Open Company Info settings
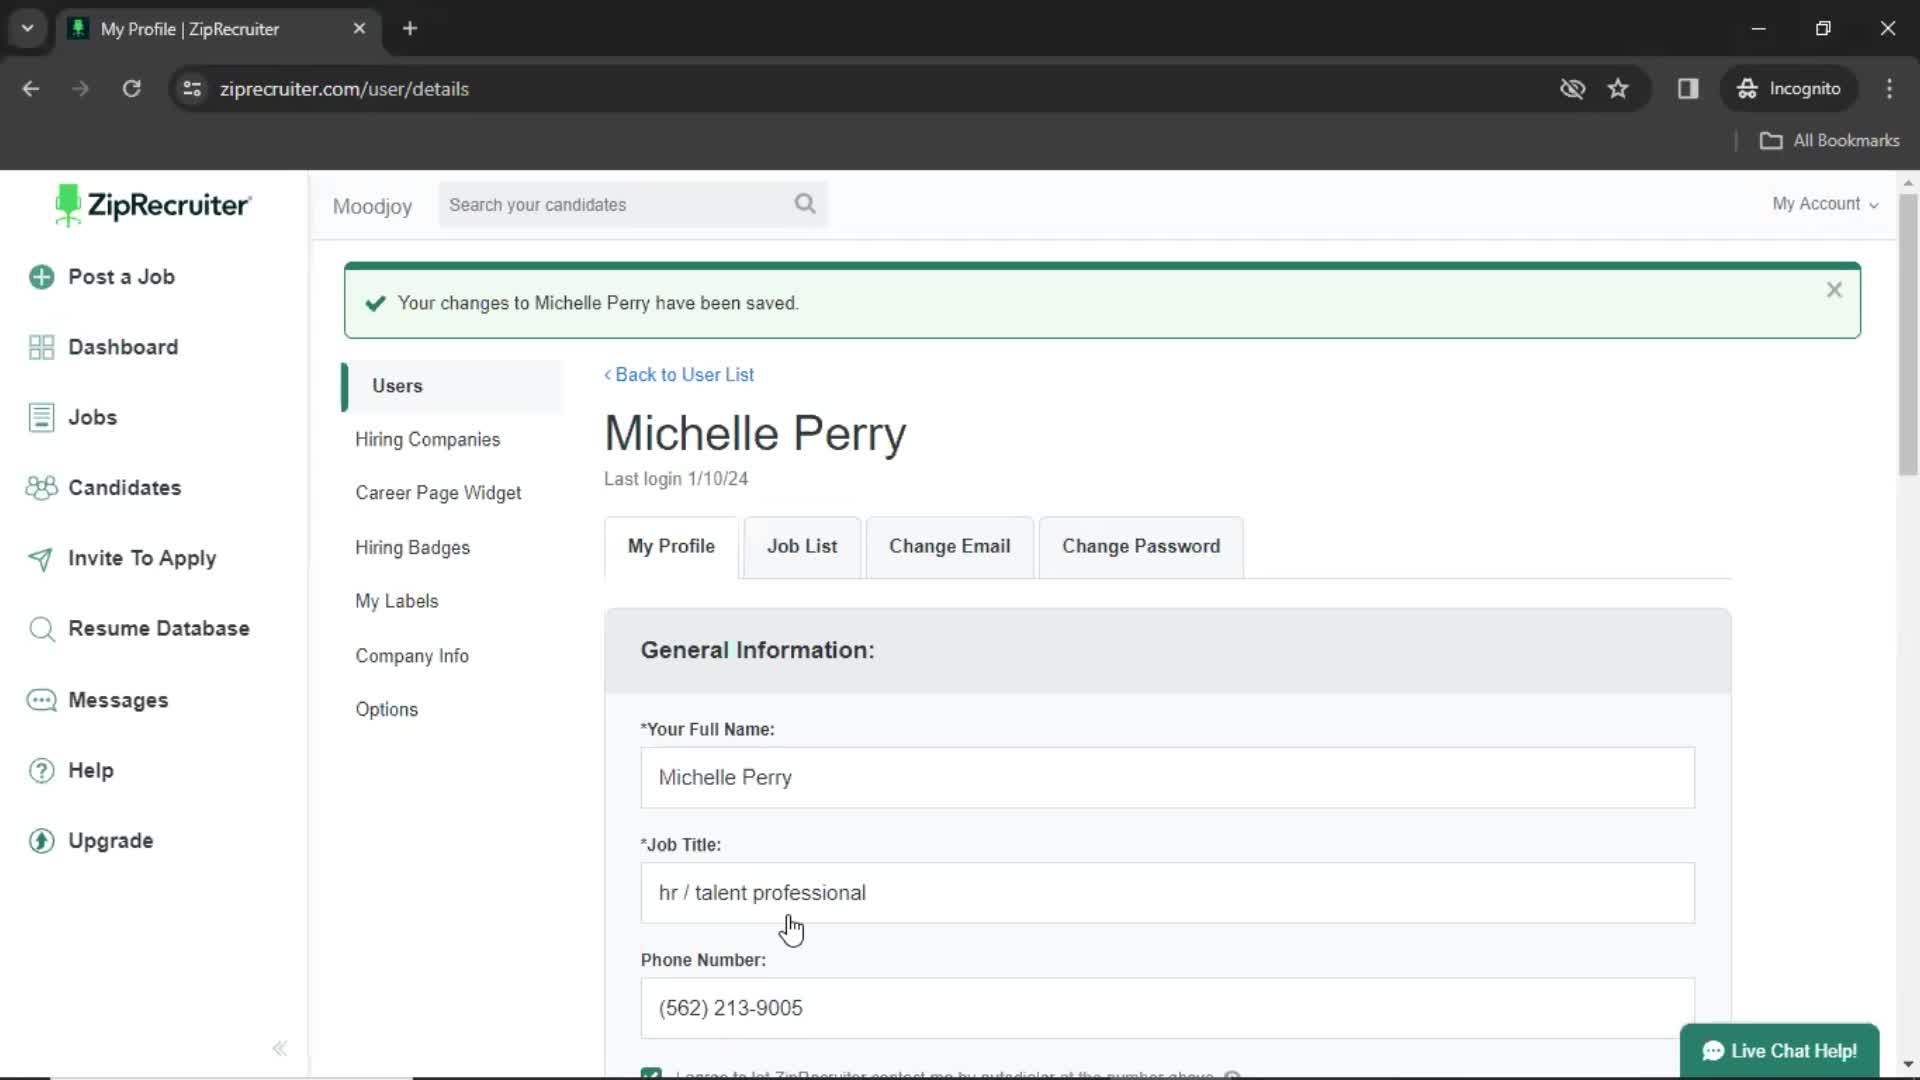This screenshot has height=1080, width=1920. point(411,656)
